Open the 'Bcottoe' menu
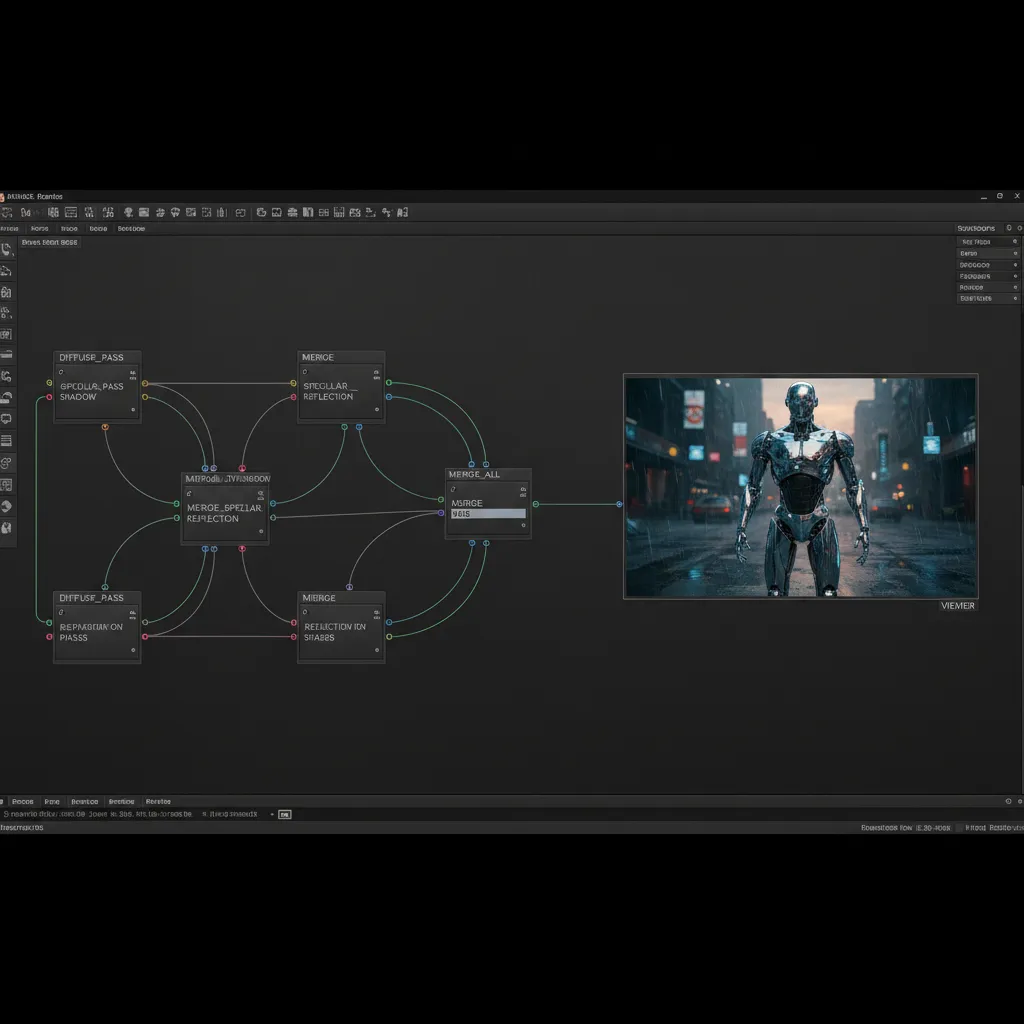1024x1024 pixels. (x=131, y=229)
